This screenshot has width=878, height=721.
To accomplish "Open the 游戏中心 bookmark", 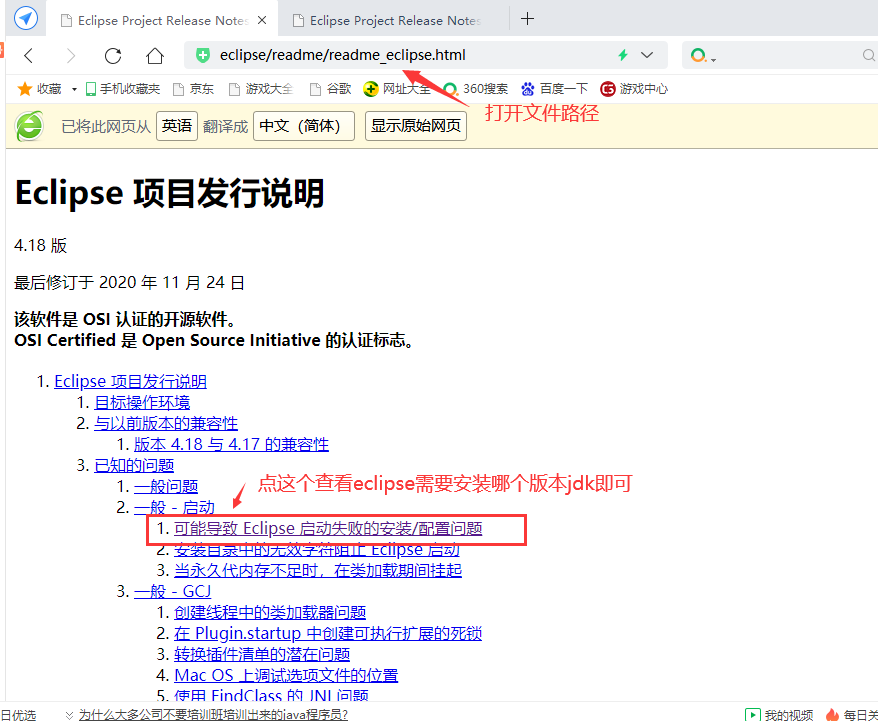I will [x=633, y=88].
